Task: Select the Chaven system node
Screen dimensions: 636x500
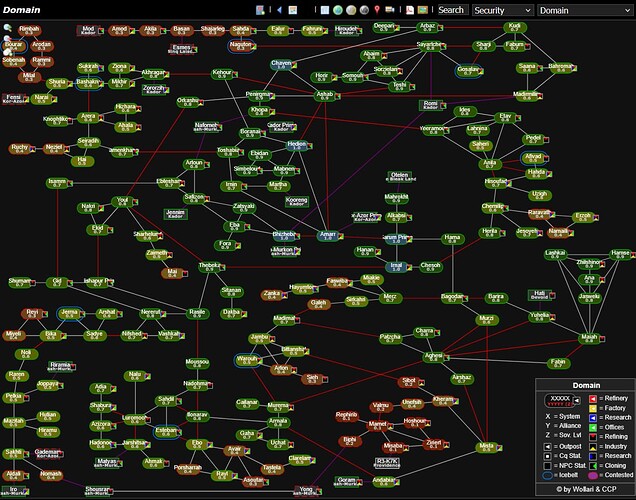Action: coord(281,64)
